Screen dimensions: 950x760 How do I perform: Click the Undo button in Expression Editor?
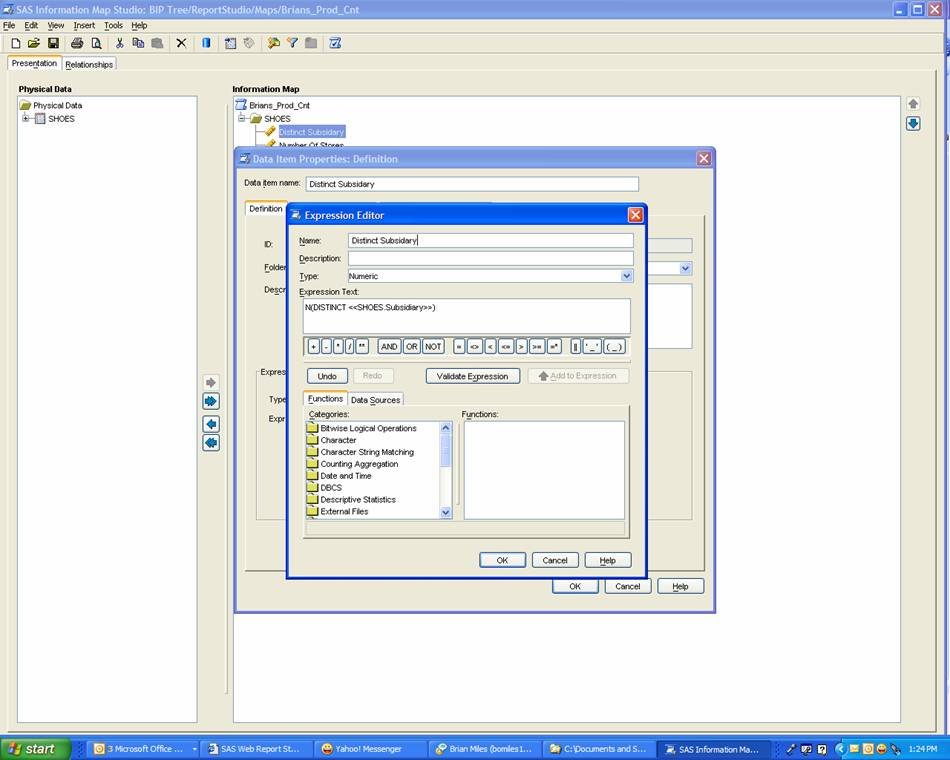pos(326,376)
